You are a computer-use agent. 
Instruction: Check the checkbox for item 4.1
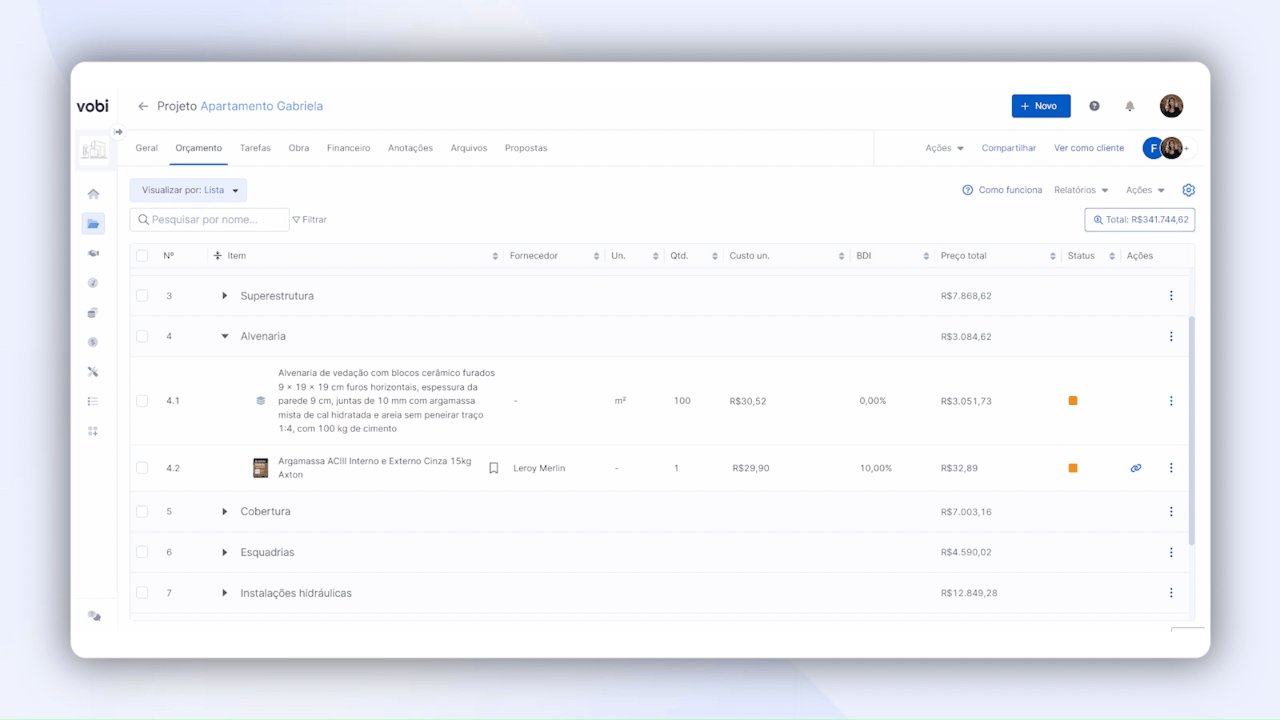tap(142, 401)
